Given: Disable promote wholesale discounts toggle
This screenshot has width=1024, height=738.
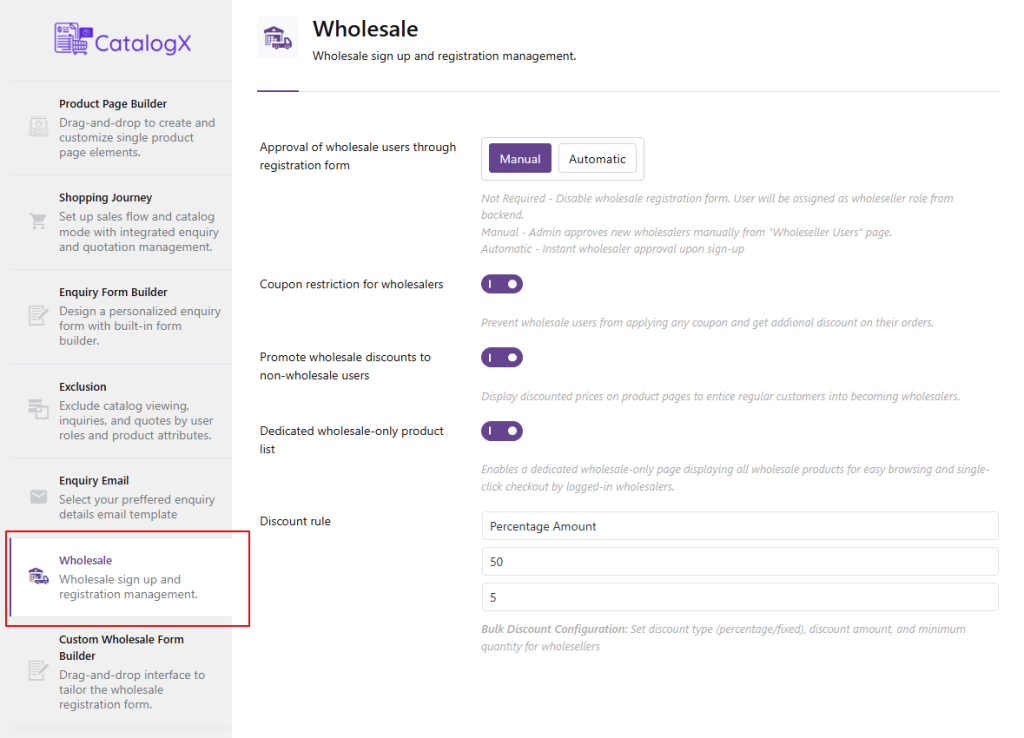Looking at the screenshot, I should pos(502,357).
